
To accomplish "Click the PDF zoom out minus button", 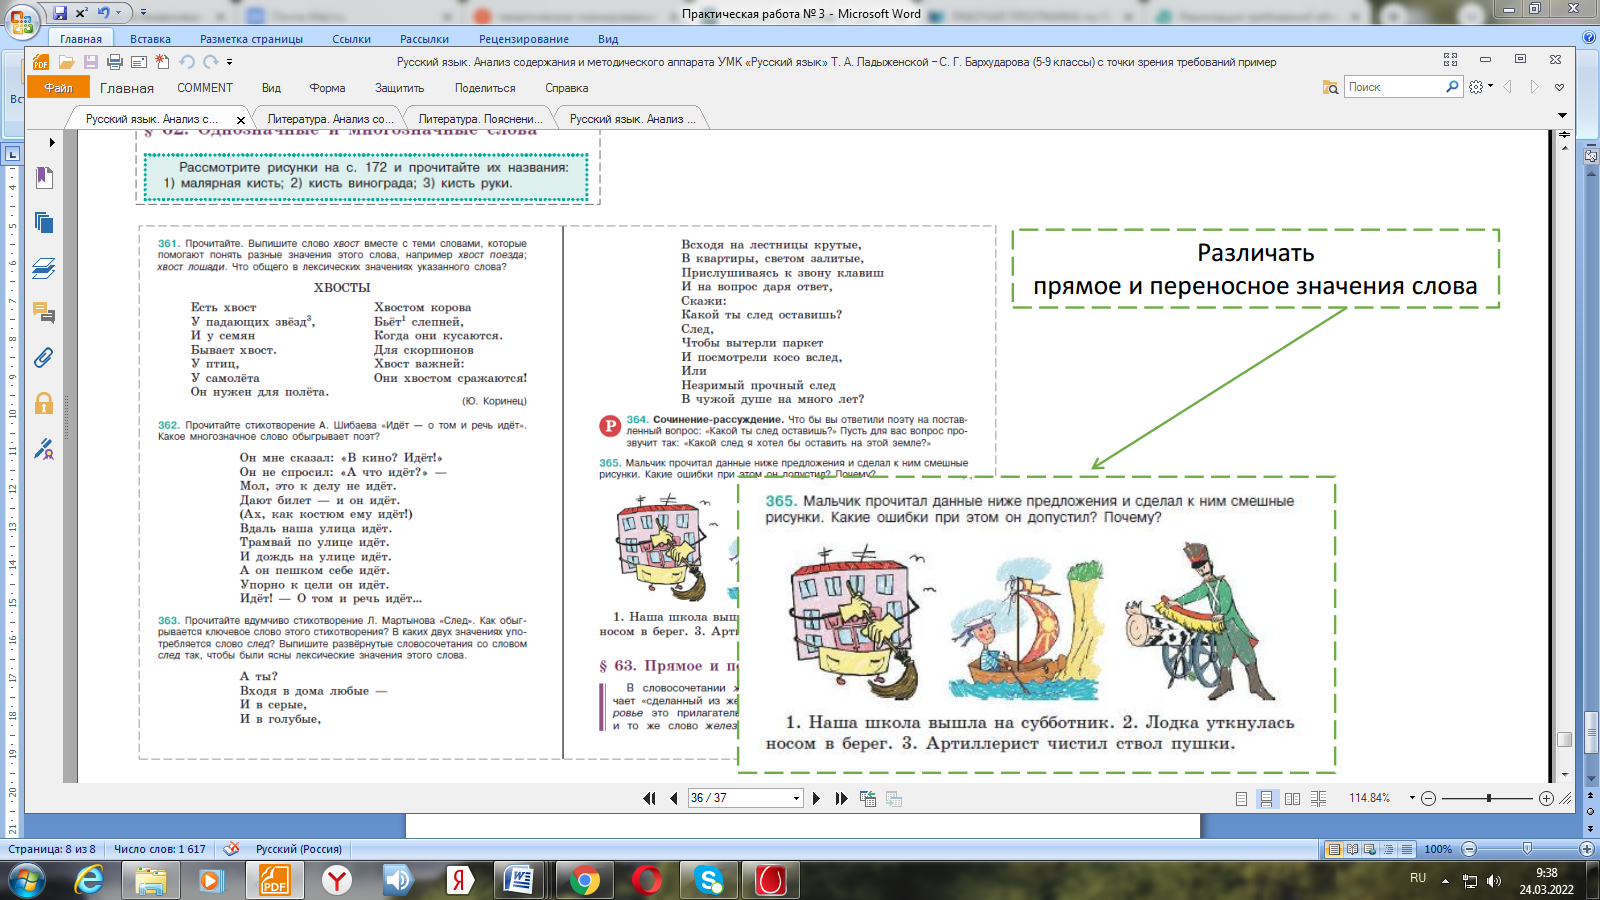I will [1428, 798].
